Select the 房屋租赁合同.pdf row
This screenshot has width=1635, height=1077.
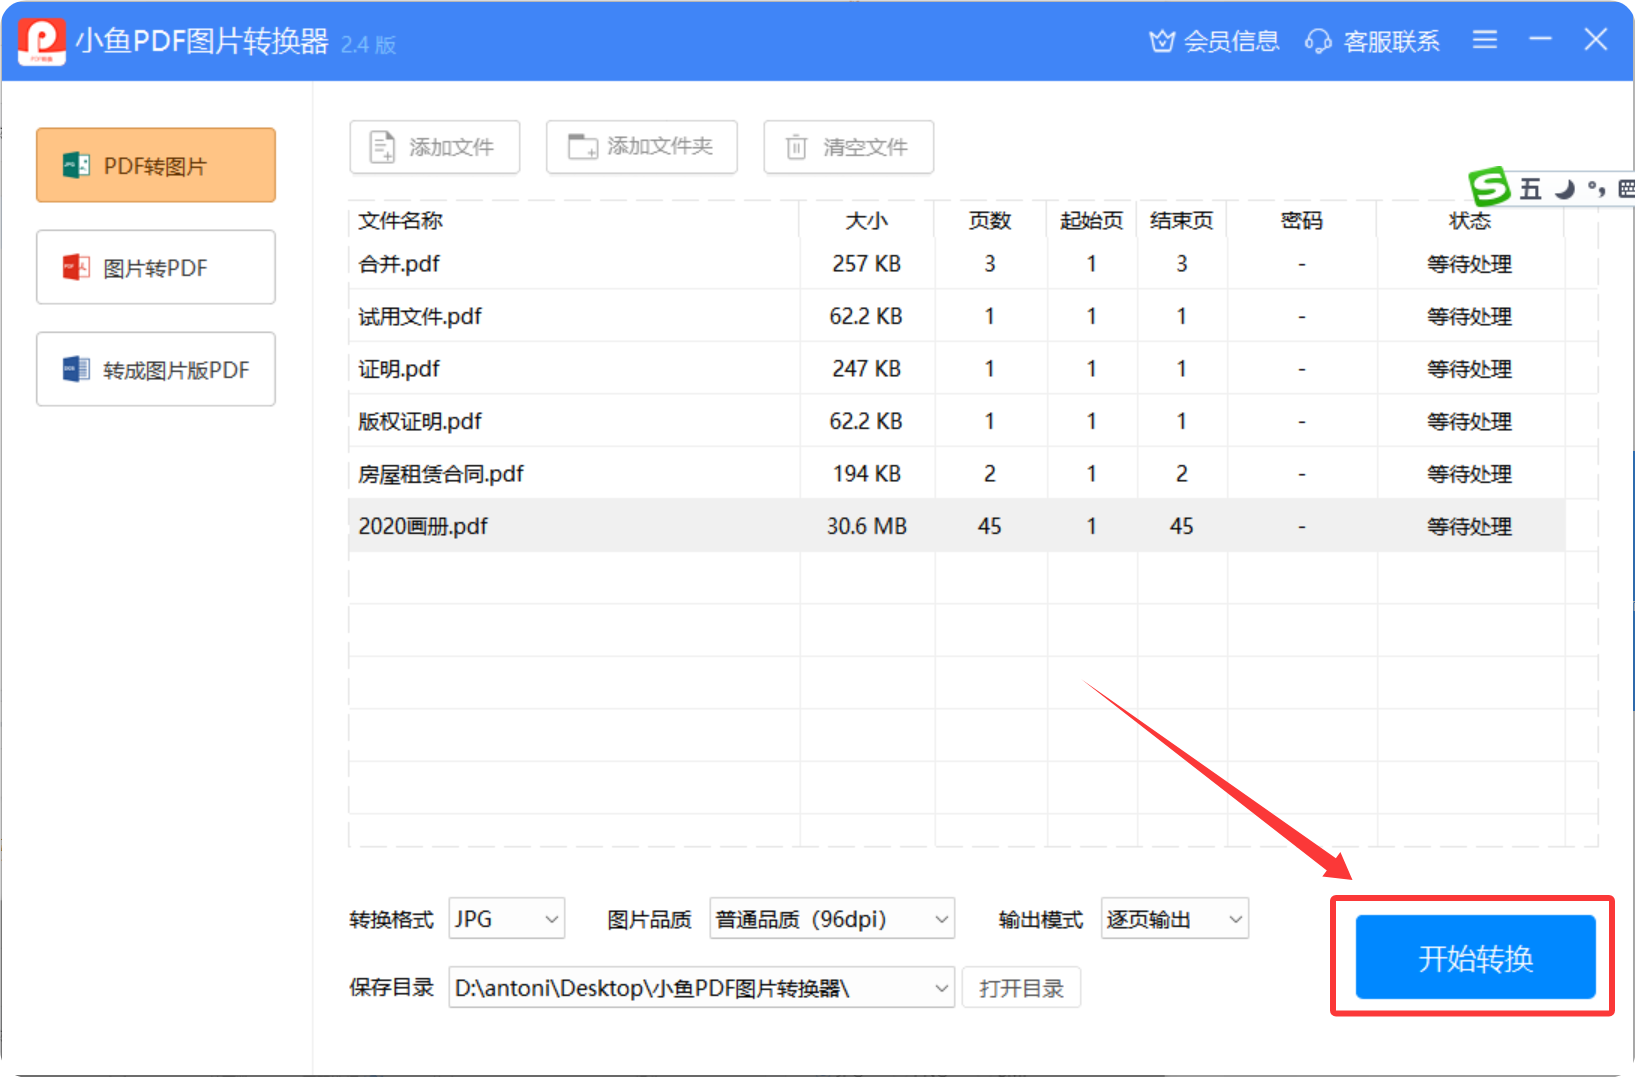click(441, 474)
